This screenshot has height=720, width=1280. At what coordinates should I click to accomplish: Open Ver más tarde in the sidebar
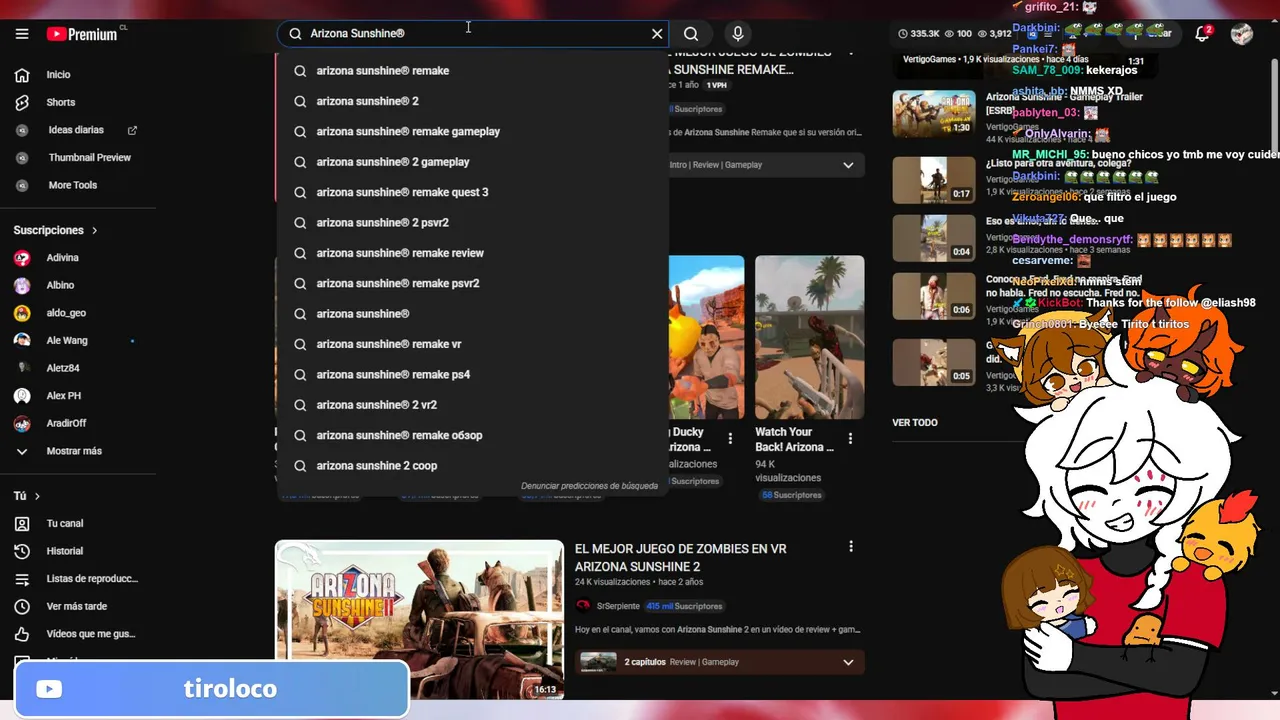tap(78, 606)
